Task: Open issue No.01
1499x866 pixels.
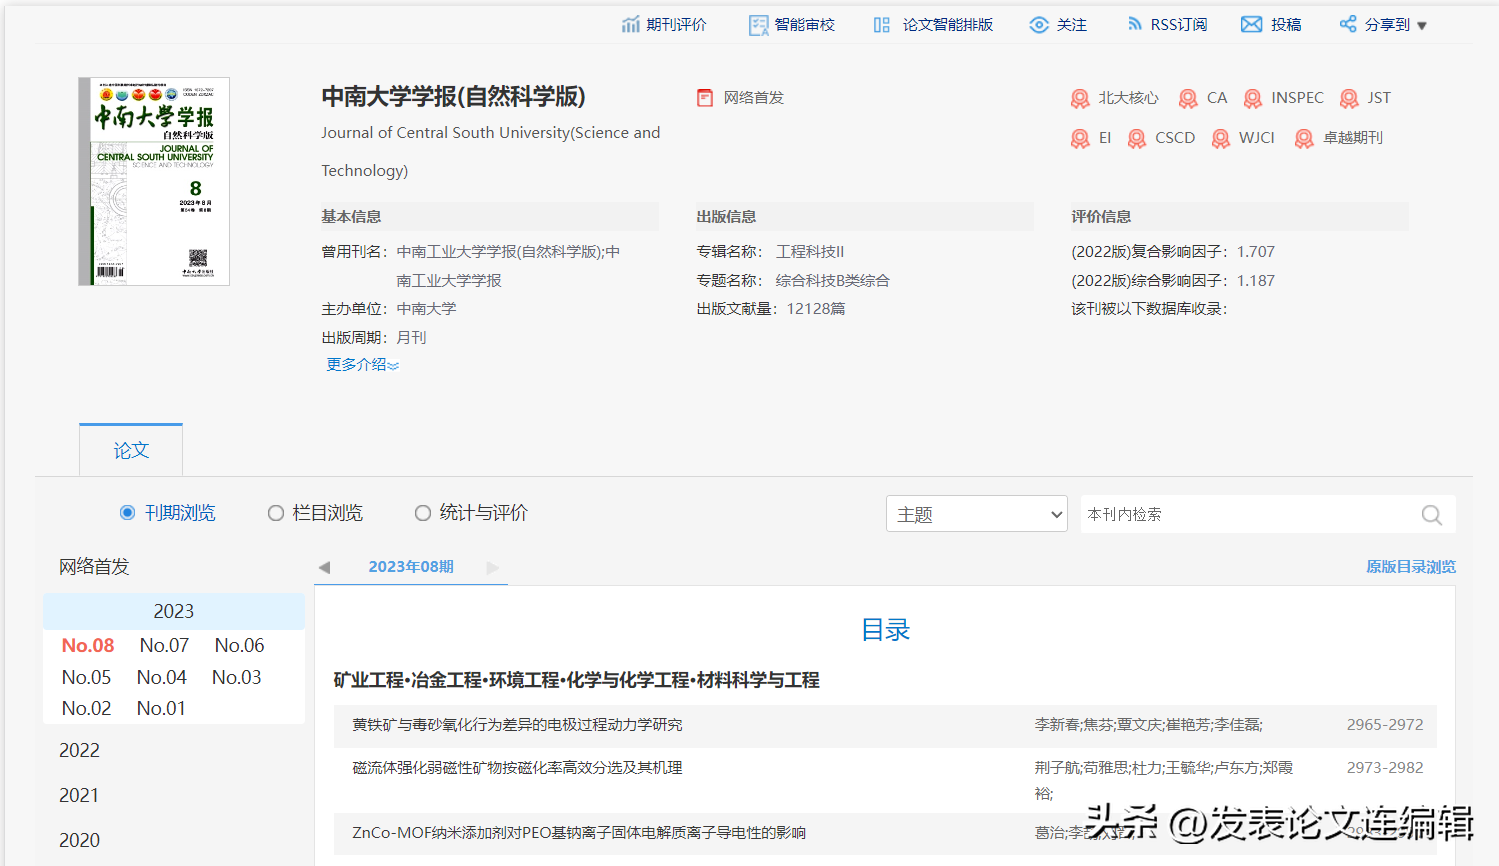Action: pyautogui.click(x=161, y=709)
